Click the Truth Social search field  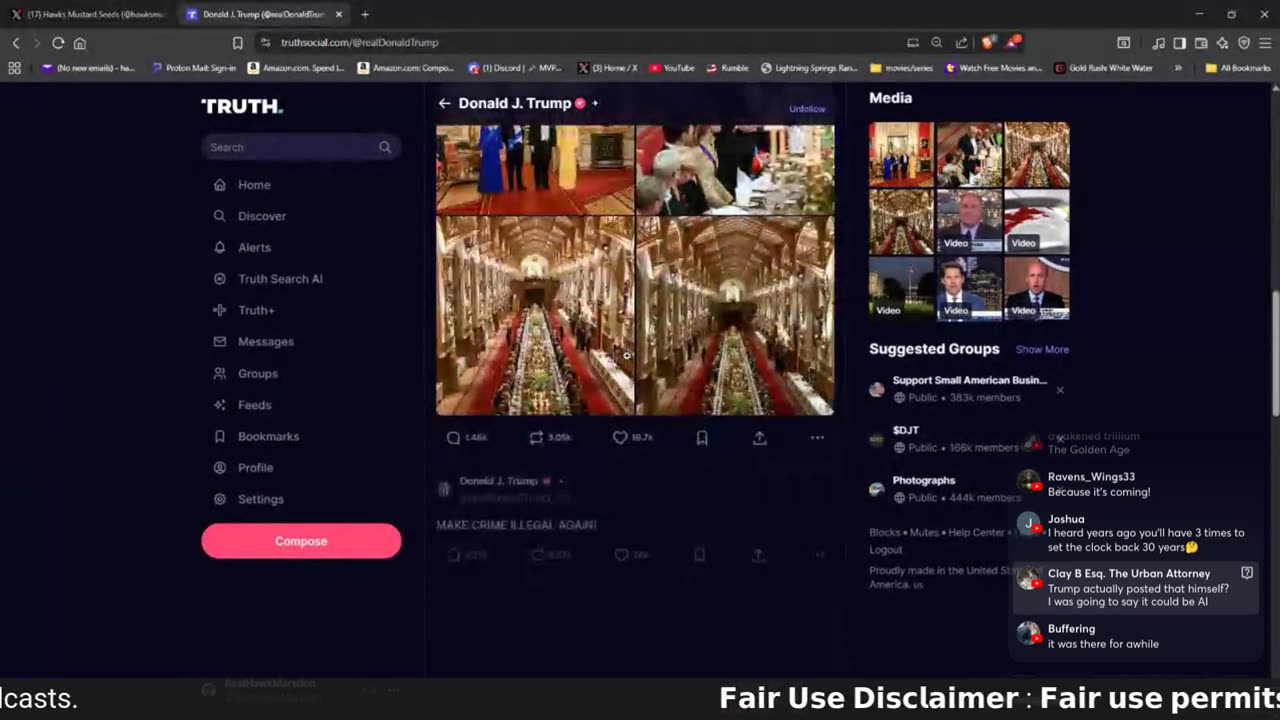coord(301,147)
